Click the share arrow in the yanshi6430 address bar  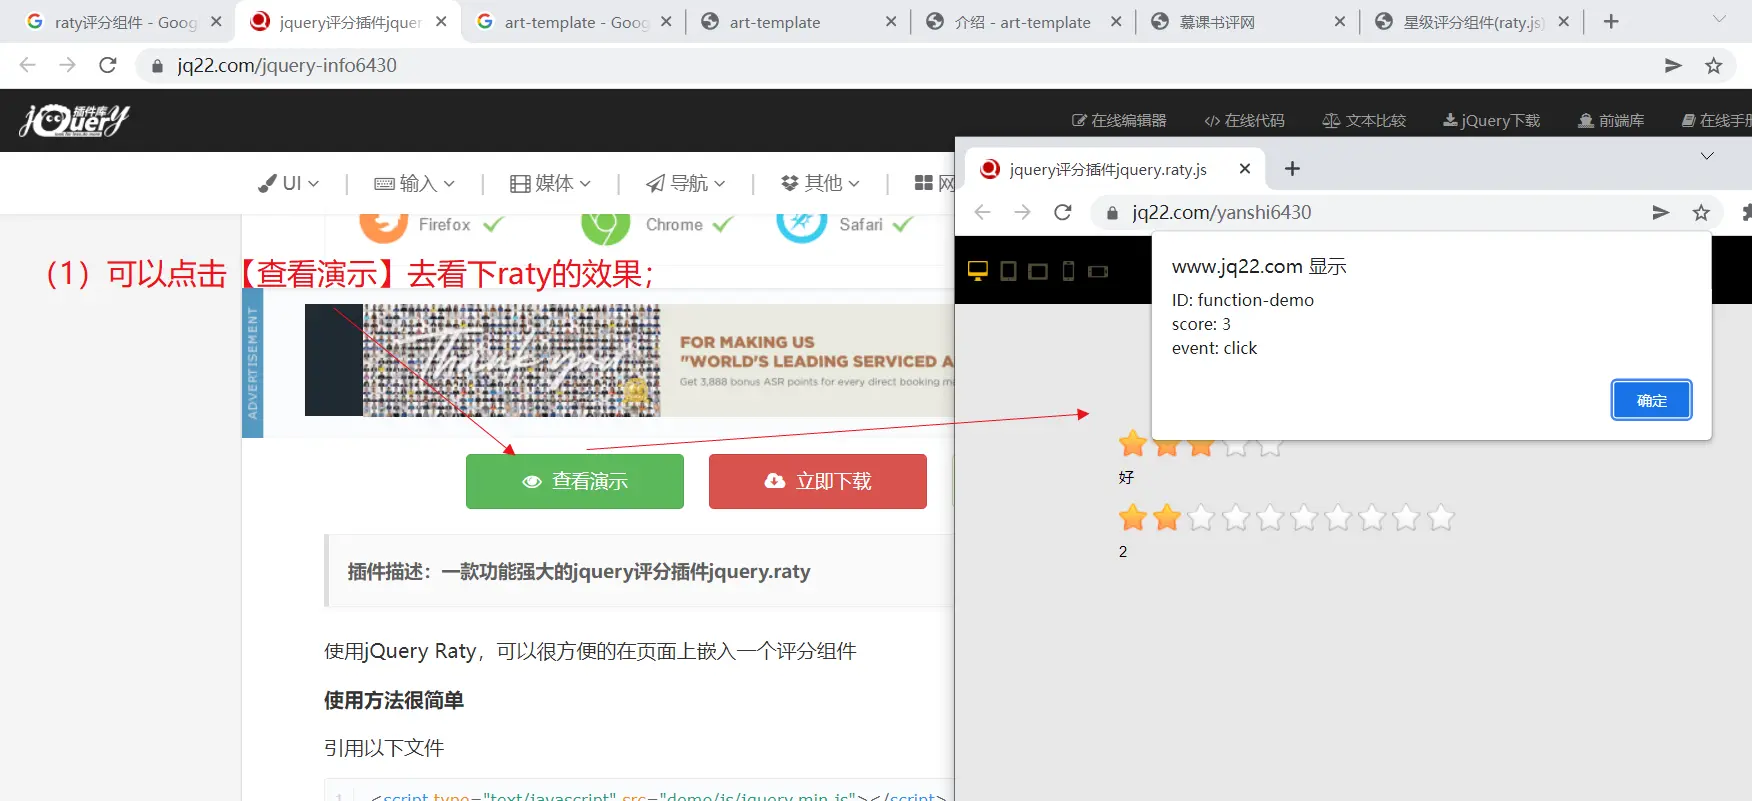pos(1661,212)
